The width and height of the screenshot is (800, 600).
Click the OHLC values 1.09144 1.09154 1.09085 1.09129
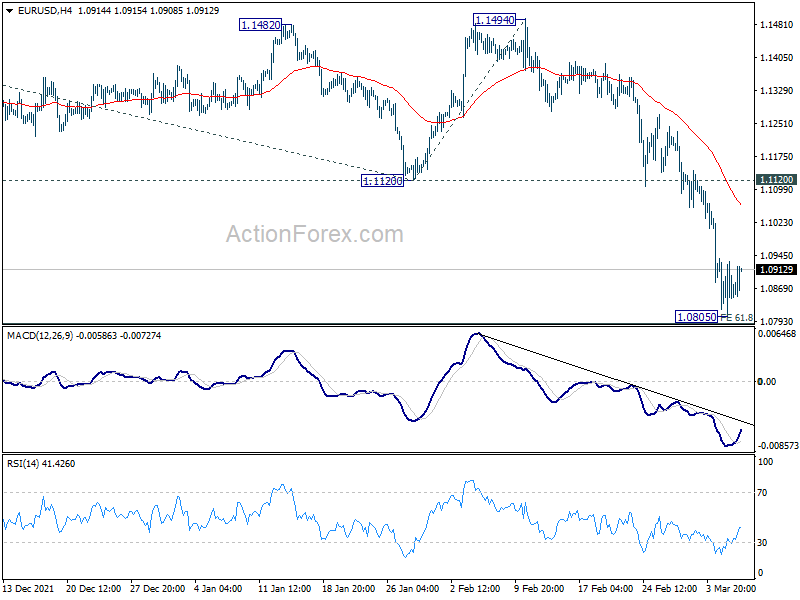click(148, 11)
